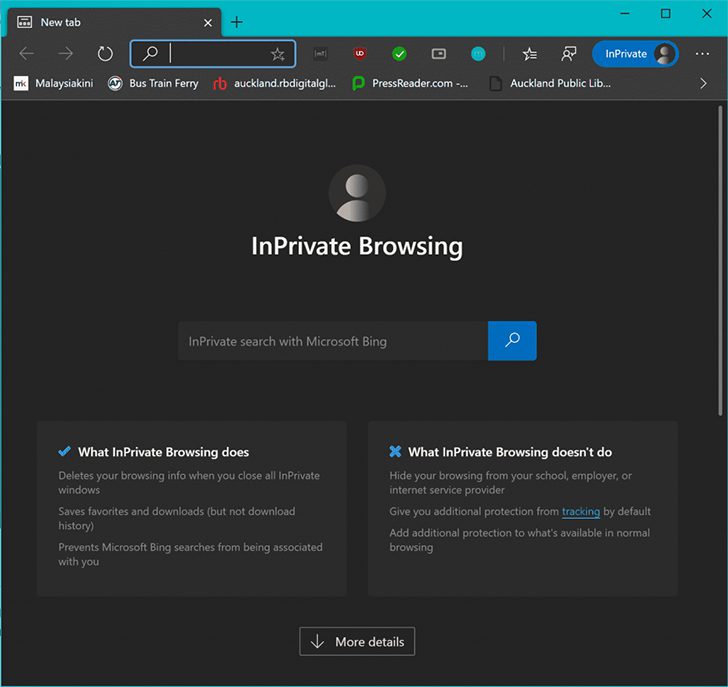Click the InPrivate profile indicator
Screen dimensions: 728x687
[x=635, y=54]
